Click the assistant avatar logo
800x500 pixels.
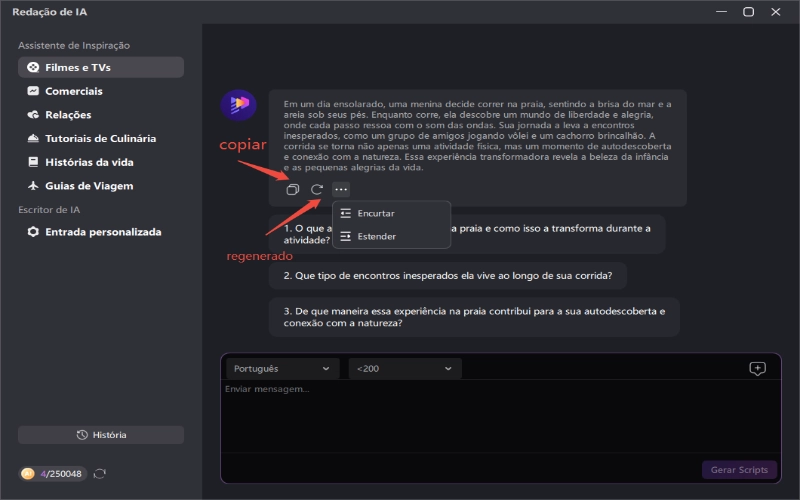238,105
